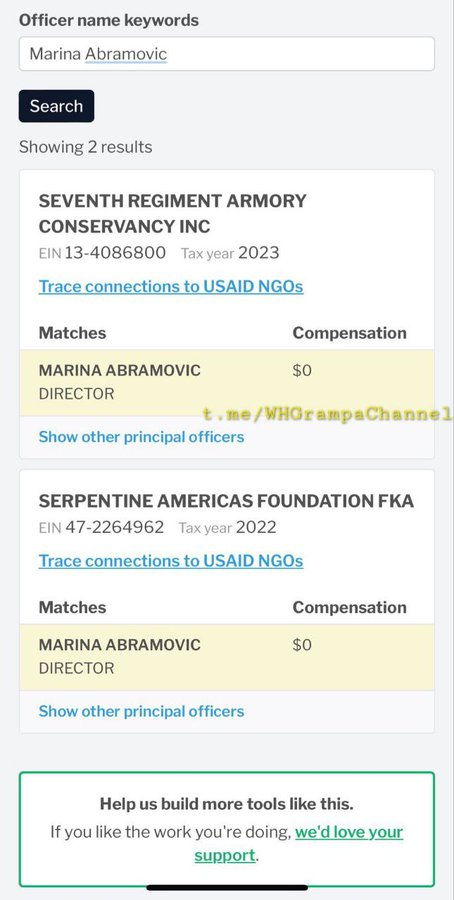This screenshot has width=454, height=900.
Task: Click the t.me/WHGrampaChannel watermark text
Action: point(328,414)
